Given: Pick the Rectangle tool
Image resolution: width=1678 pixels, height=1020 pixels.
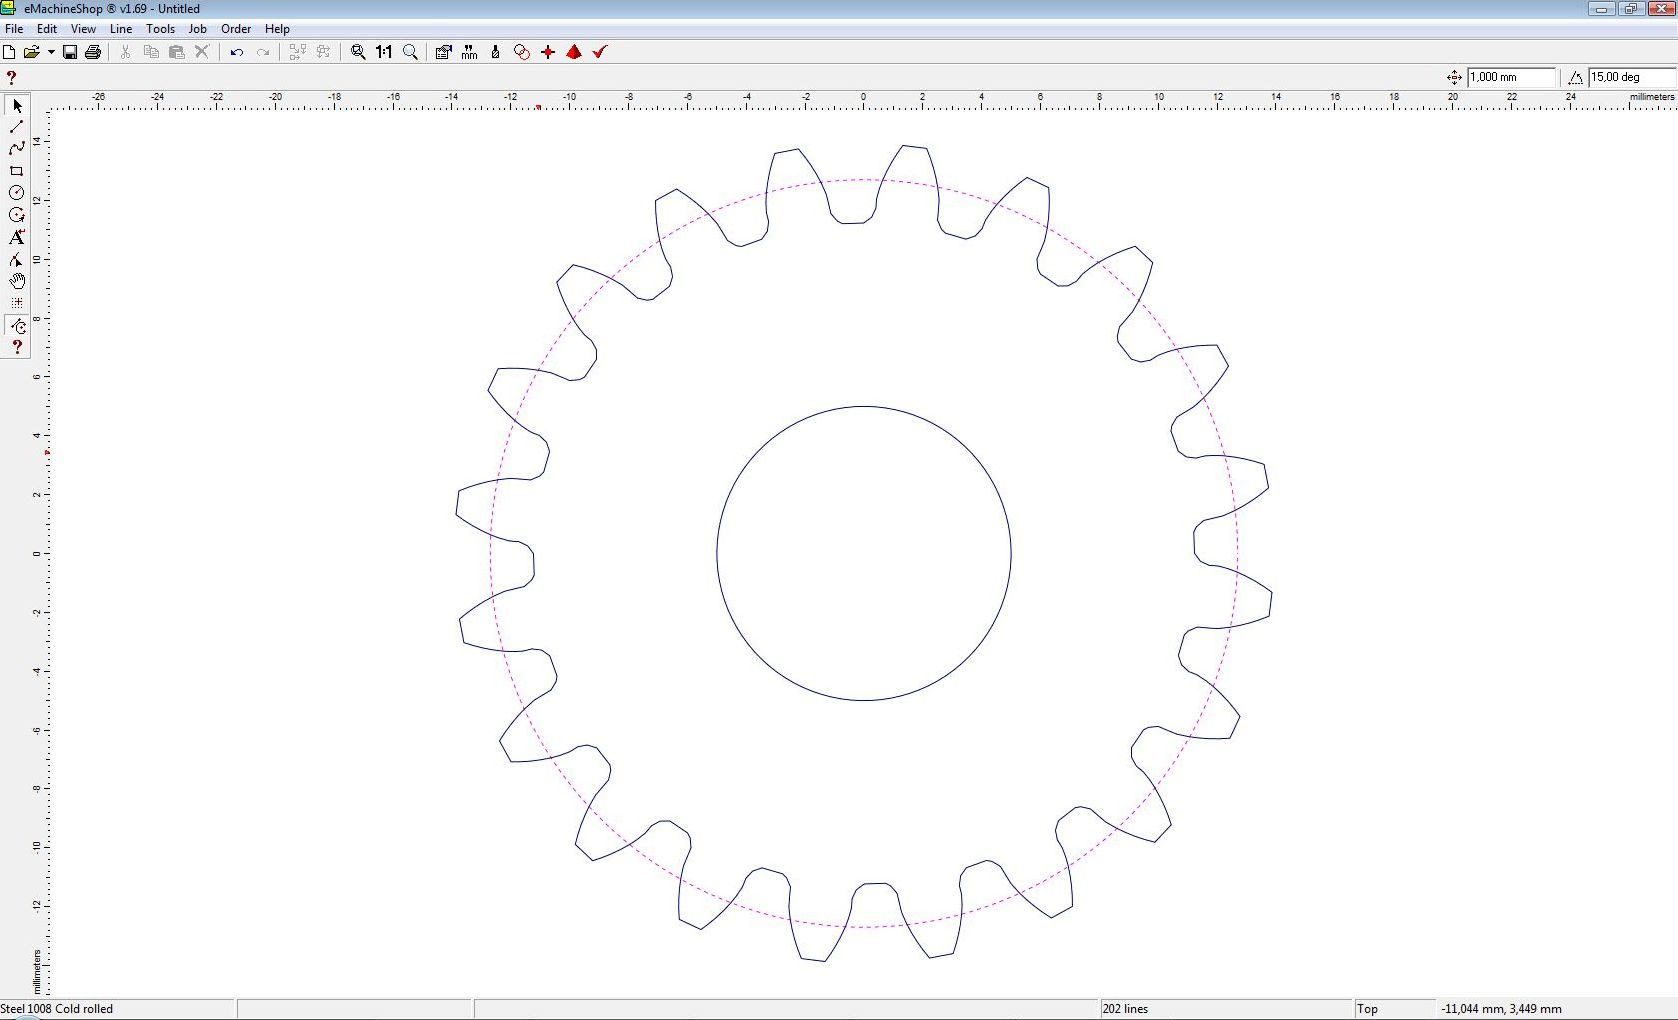Looking at the screenshot, I should click(16, 171).
